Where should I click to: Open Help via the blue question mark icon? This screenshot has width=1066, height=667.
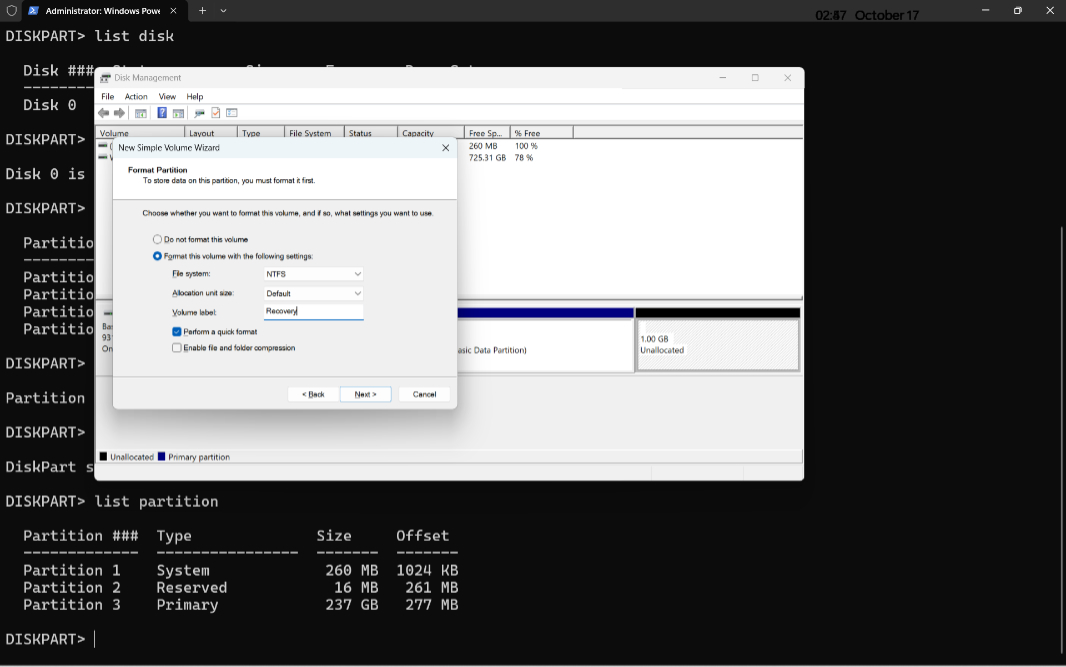click(x=162, y=114)
